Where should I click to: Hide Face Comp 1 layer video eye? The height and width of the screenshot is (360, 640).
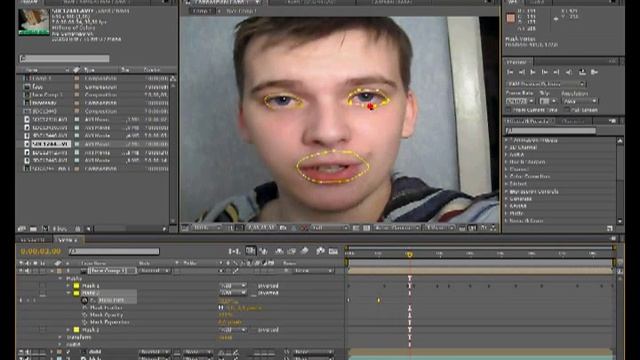(21, 271)
